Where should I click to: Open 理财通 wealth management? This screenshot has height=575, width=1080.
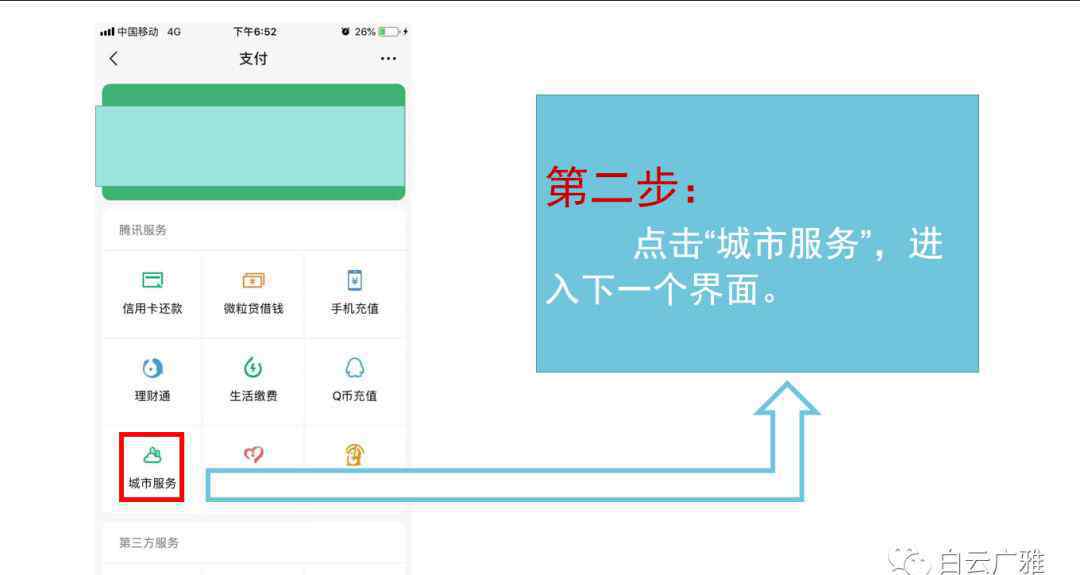(x=152, y=381)
